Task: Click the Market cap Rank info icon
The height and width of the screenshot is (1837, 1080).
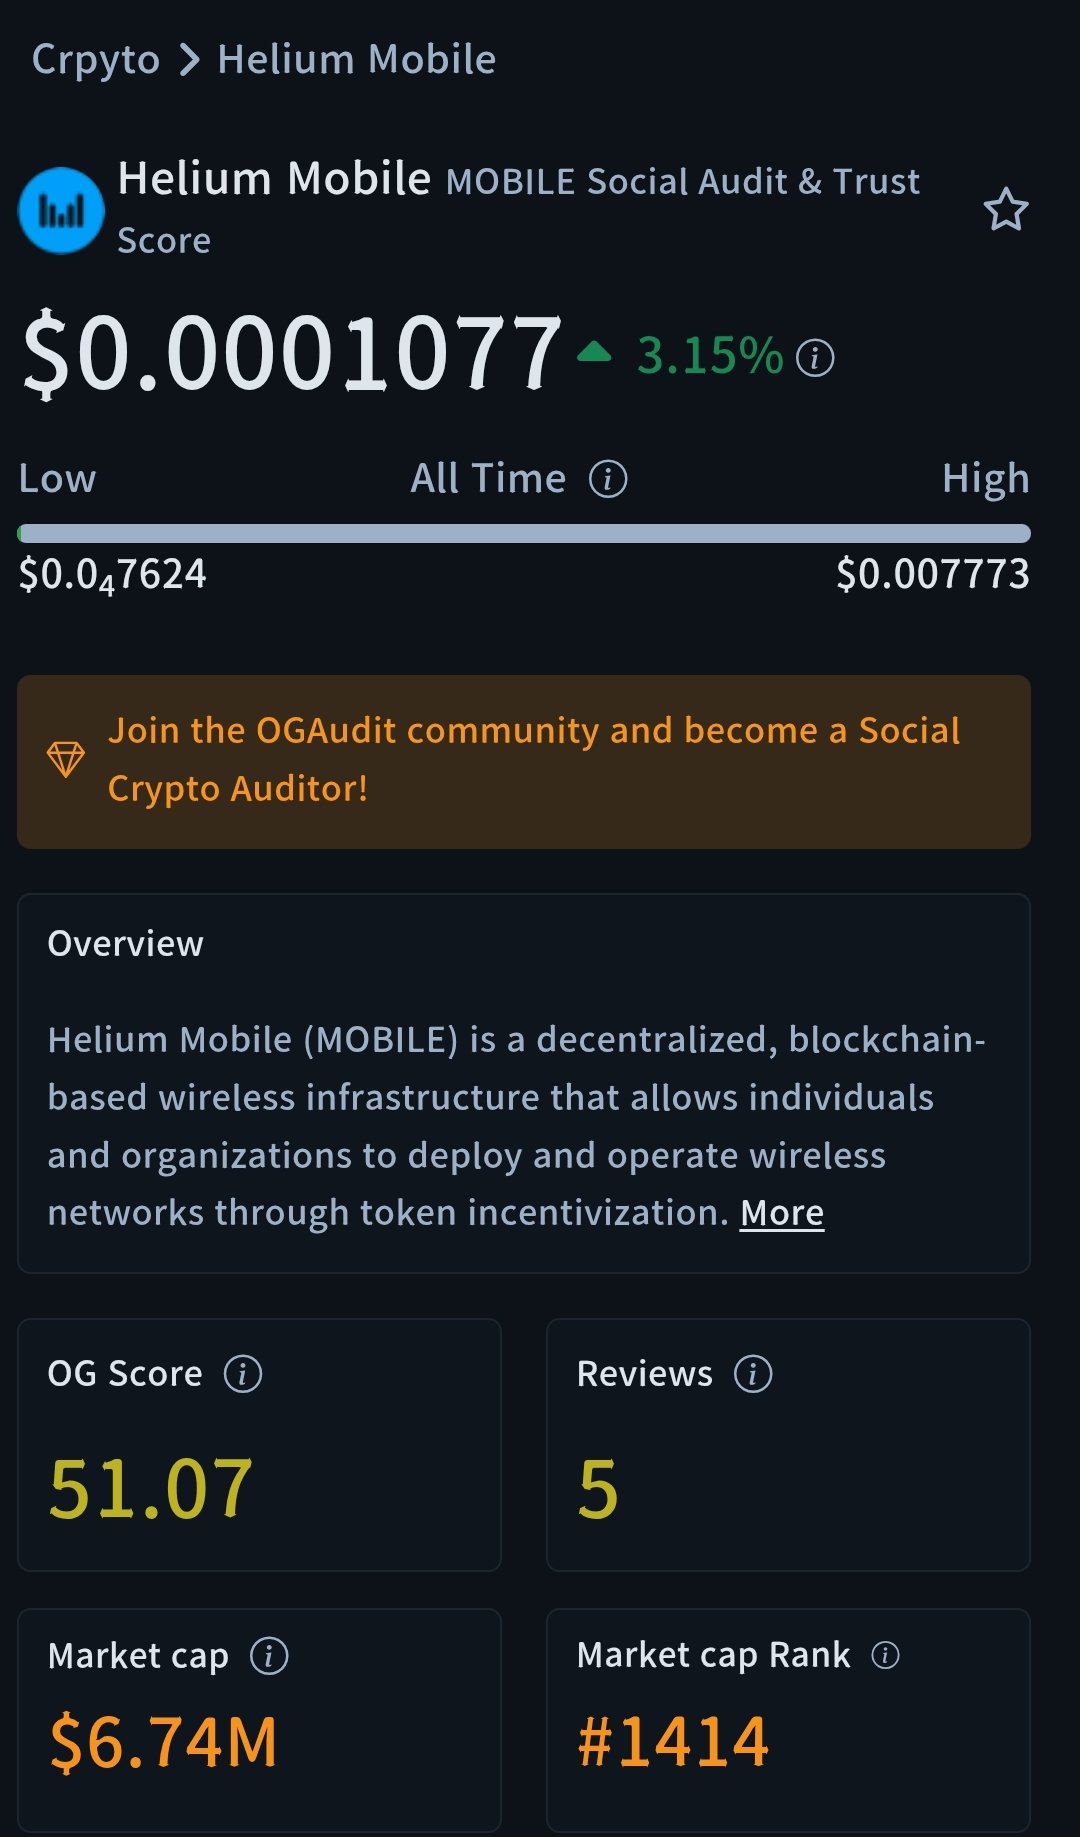Action: (885, 1655)
